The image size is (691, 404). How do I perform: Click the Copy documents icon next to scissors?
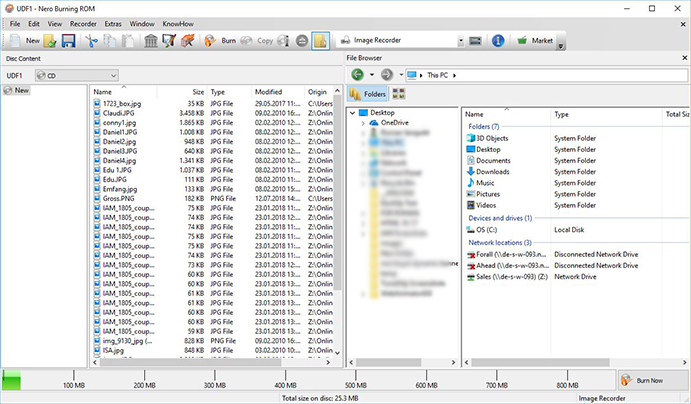109,41
